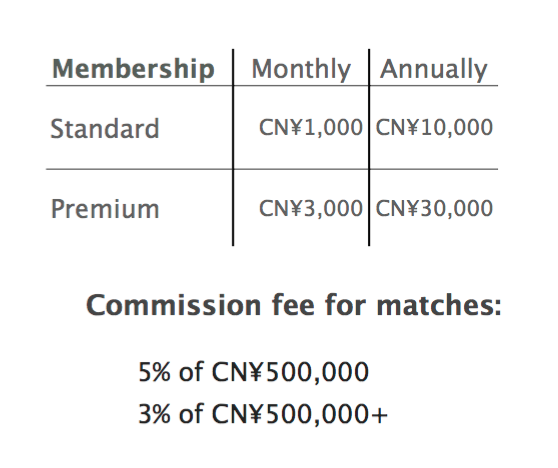The width and height of the screenshot is (558, 468).
Task: Click the 5% of CN¥500,000 line
Action: [253, 372]
